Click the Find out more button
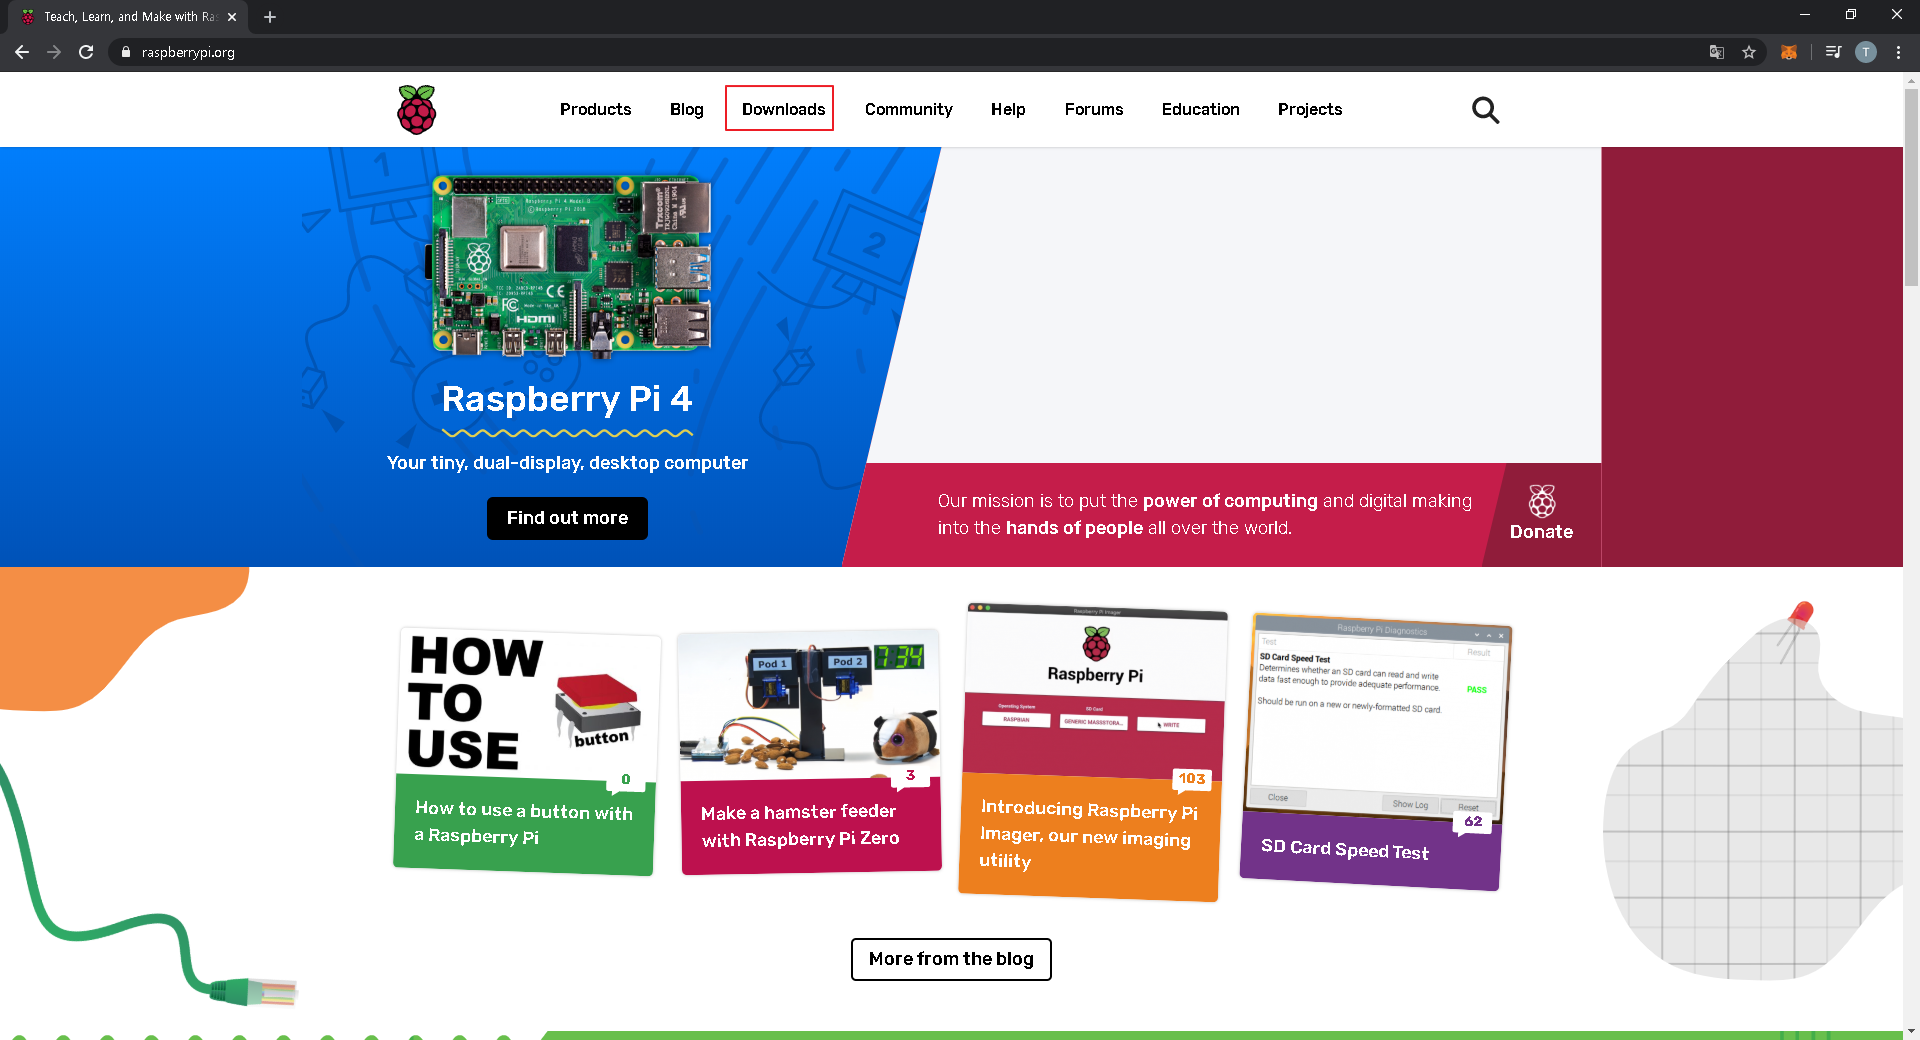This screenshot has height=1040, width=1920. tap(567, 518)
